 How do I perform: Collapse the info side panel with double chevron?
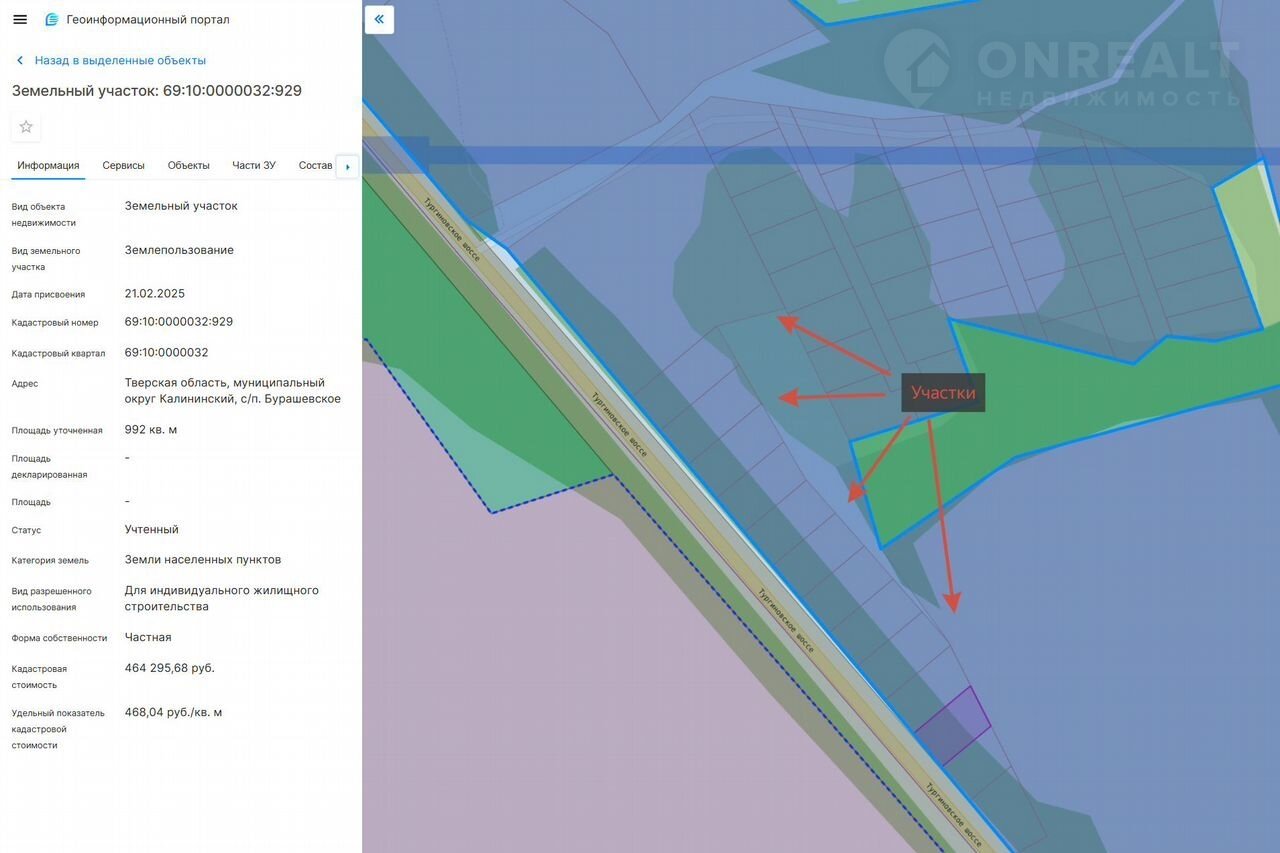point(379,19)
